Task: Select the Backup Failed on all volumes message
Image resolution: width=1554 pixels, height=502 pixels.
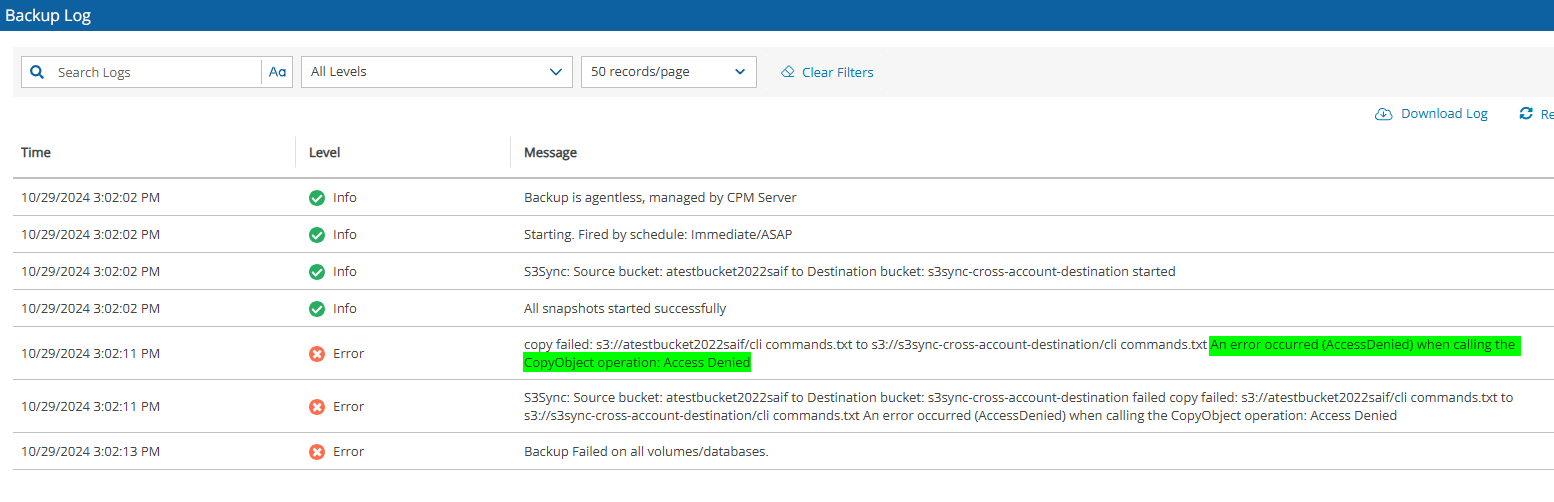Action: coord(646,452)
